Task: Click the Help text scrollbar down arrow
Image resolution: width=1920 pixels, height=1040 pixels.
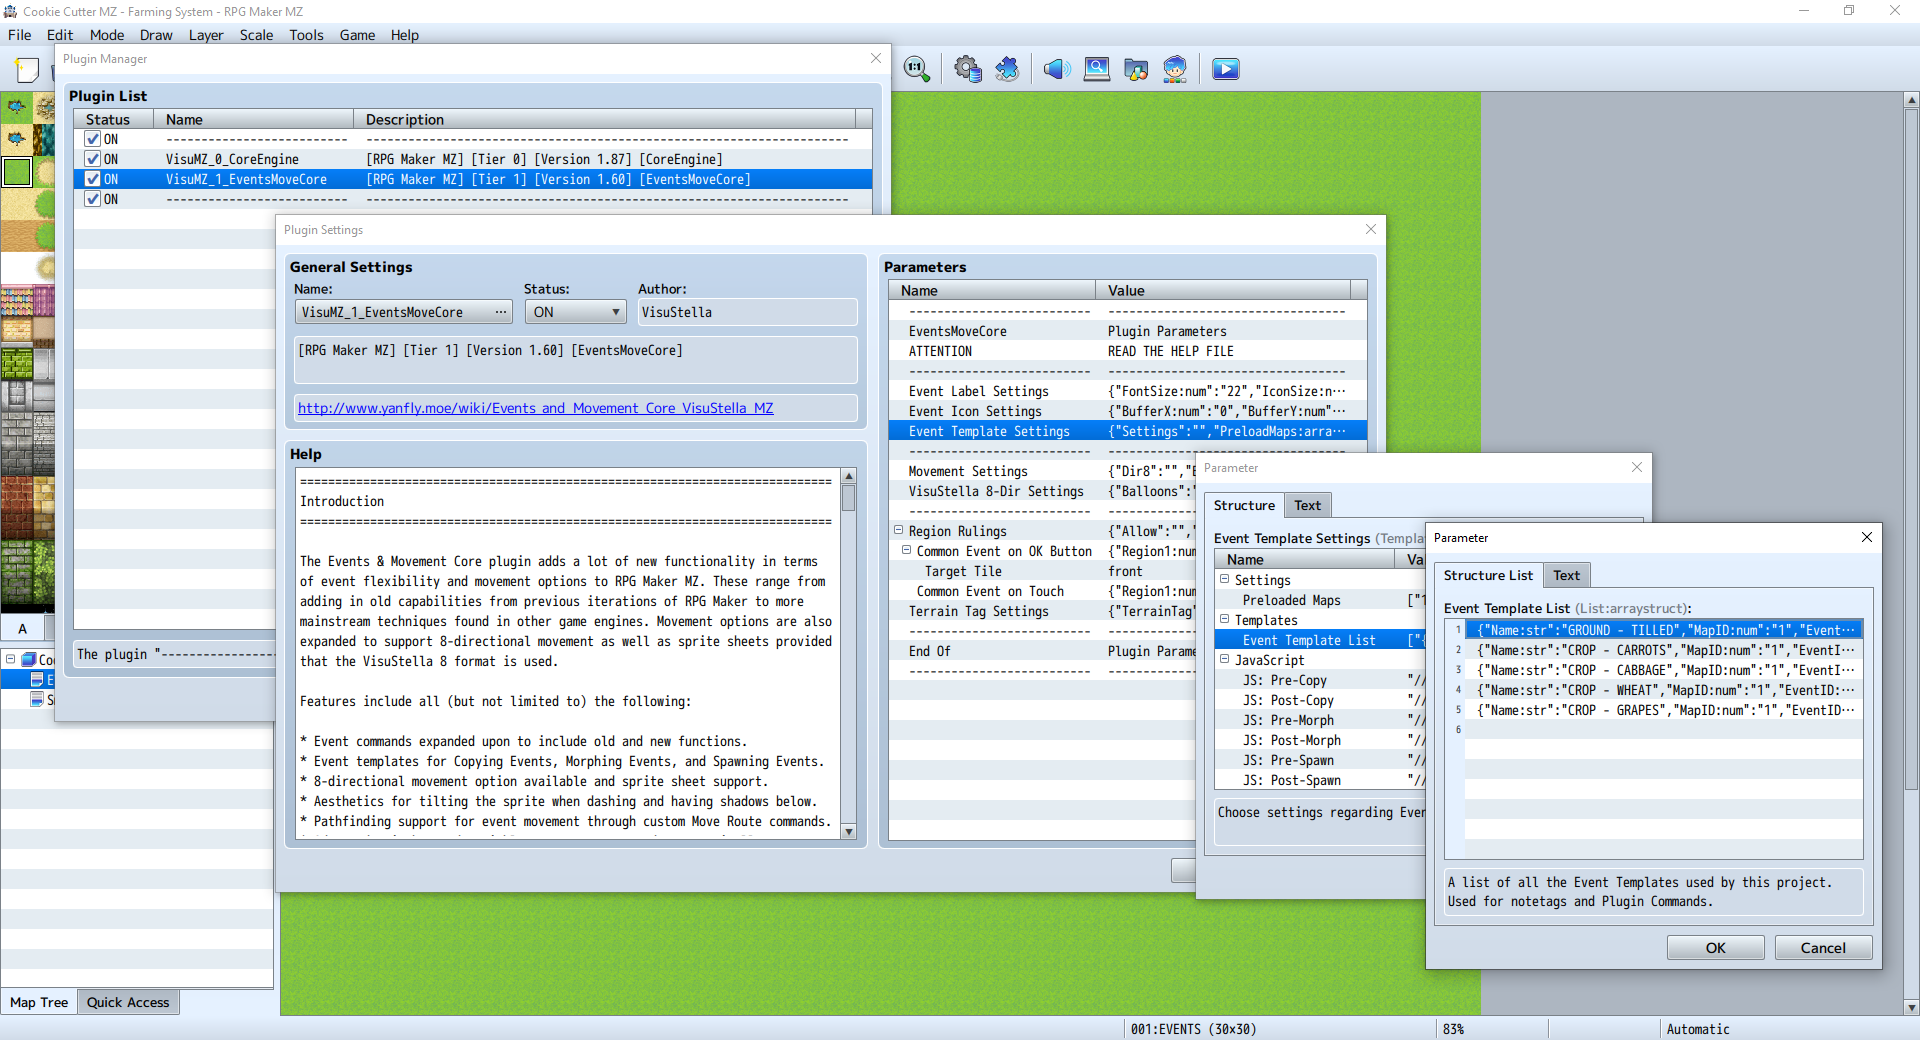Action: click(x=849, y=831)
